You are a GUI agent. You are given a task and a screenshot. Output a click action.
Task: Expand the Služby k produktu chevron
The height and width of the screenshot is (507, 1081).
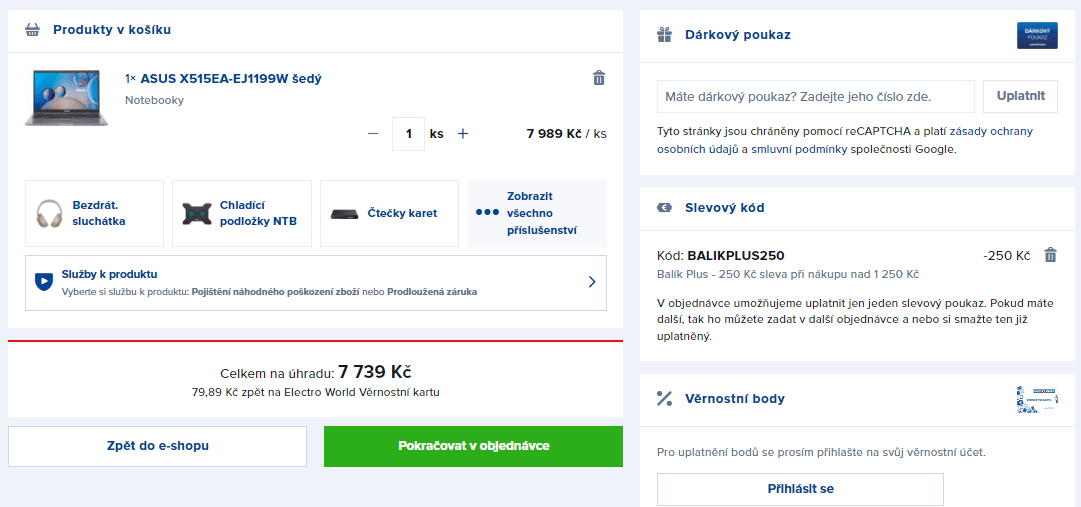(592, 281)
